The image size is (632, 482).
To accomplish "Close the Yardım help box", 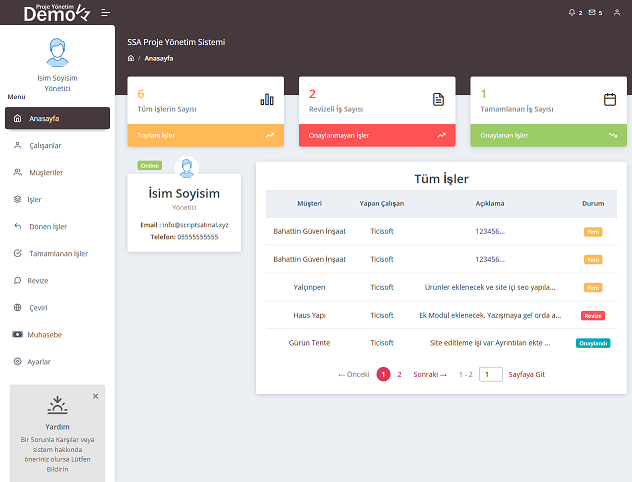I will click(96, 396).
